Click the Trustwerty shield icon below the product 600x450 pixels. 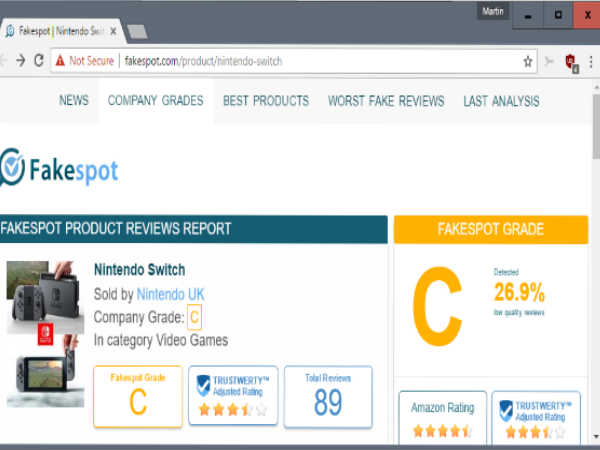click(x=203, y=385)
